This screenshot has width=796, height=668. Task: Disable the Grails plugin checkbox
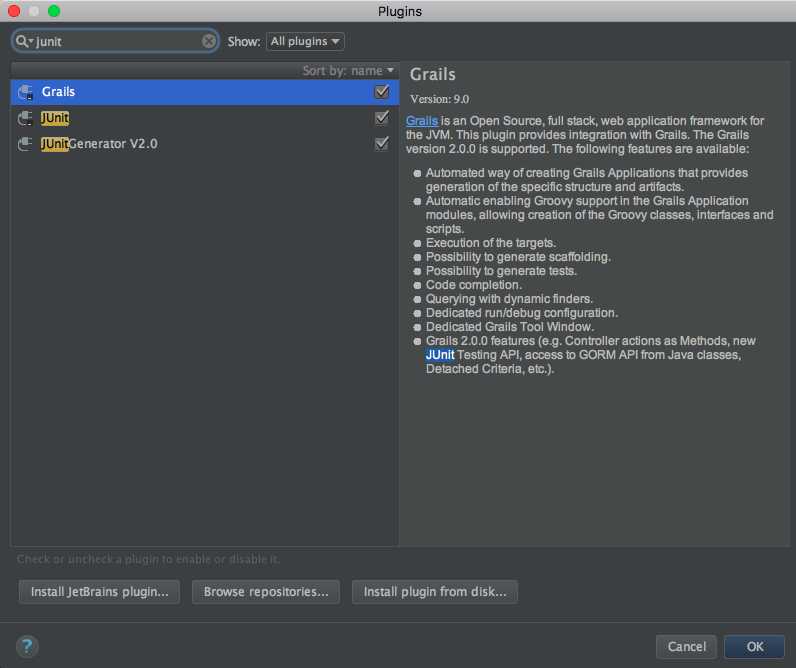coord(381,92)
